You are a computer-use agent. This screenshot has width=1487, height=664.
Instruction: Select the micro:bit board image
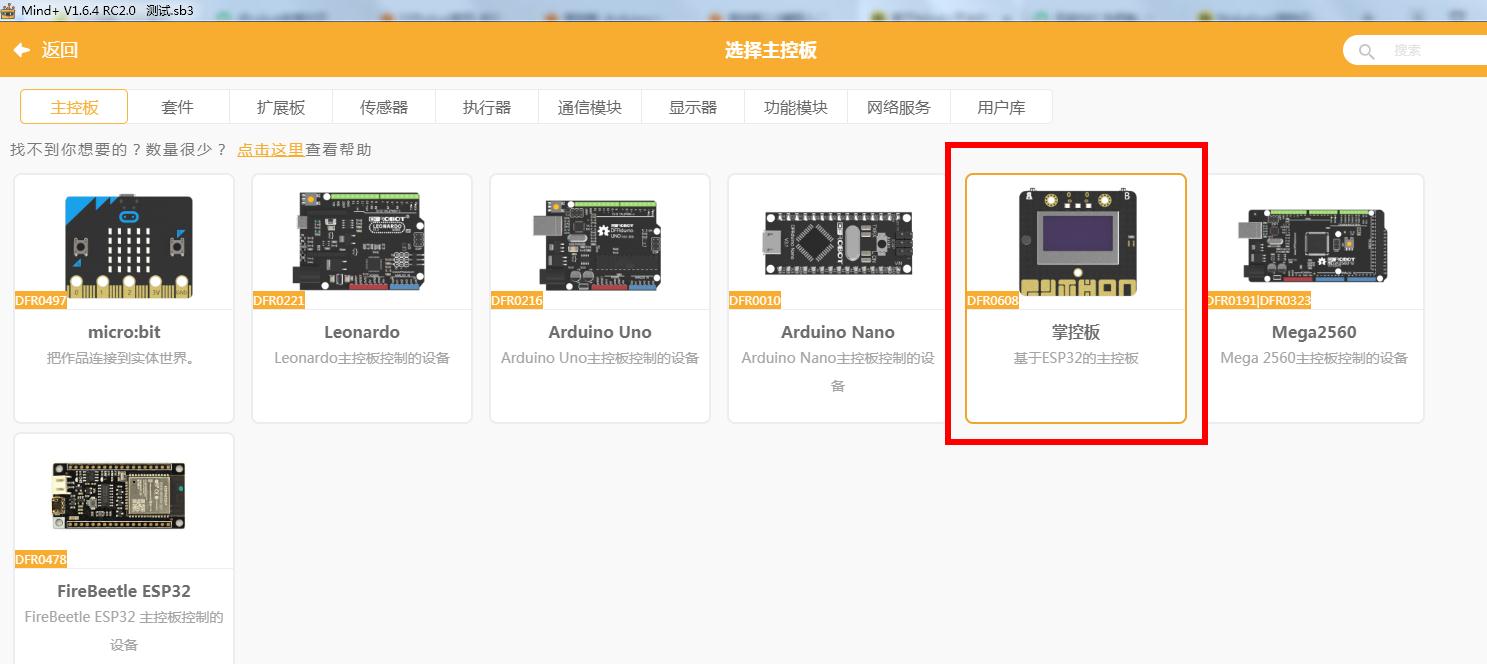coord(129,247)
